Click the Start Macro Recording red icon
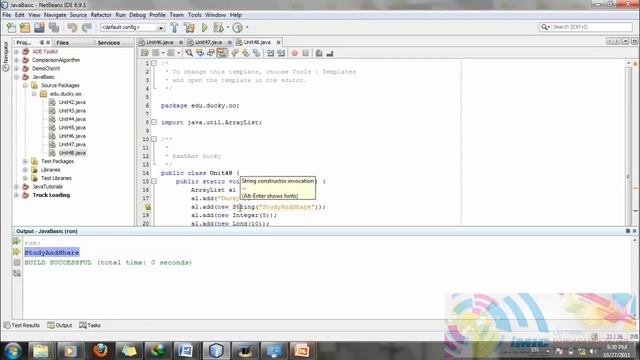The image size is (640, 360). point(294,53)
